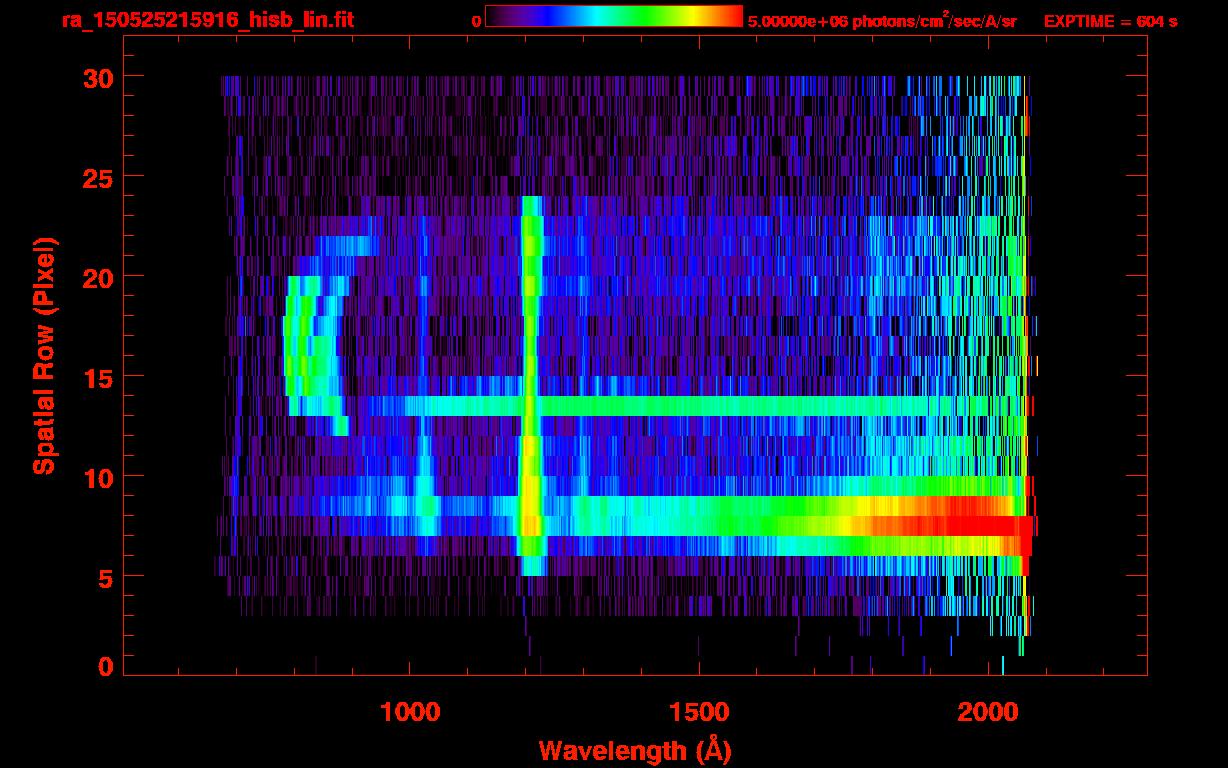Click the vertical emission line near 1216 Å
Viewport: 1228px width, 768px height.
coord(530,380)
